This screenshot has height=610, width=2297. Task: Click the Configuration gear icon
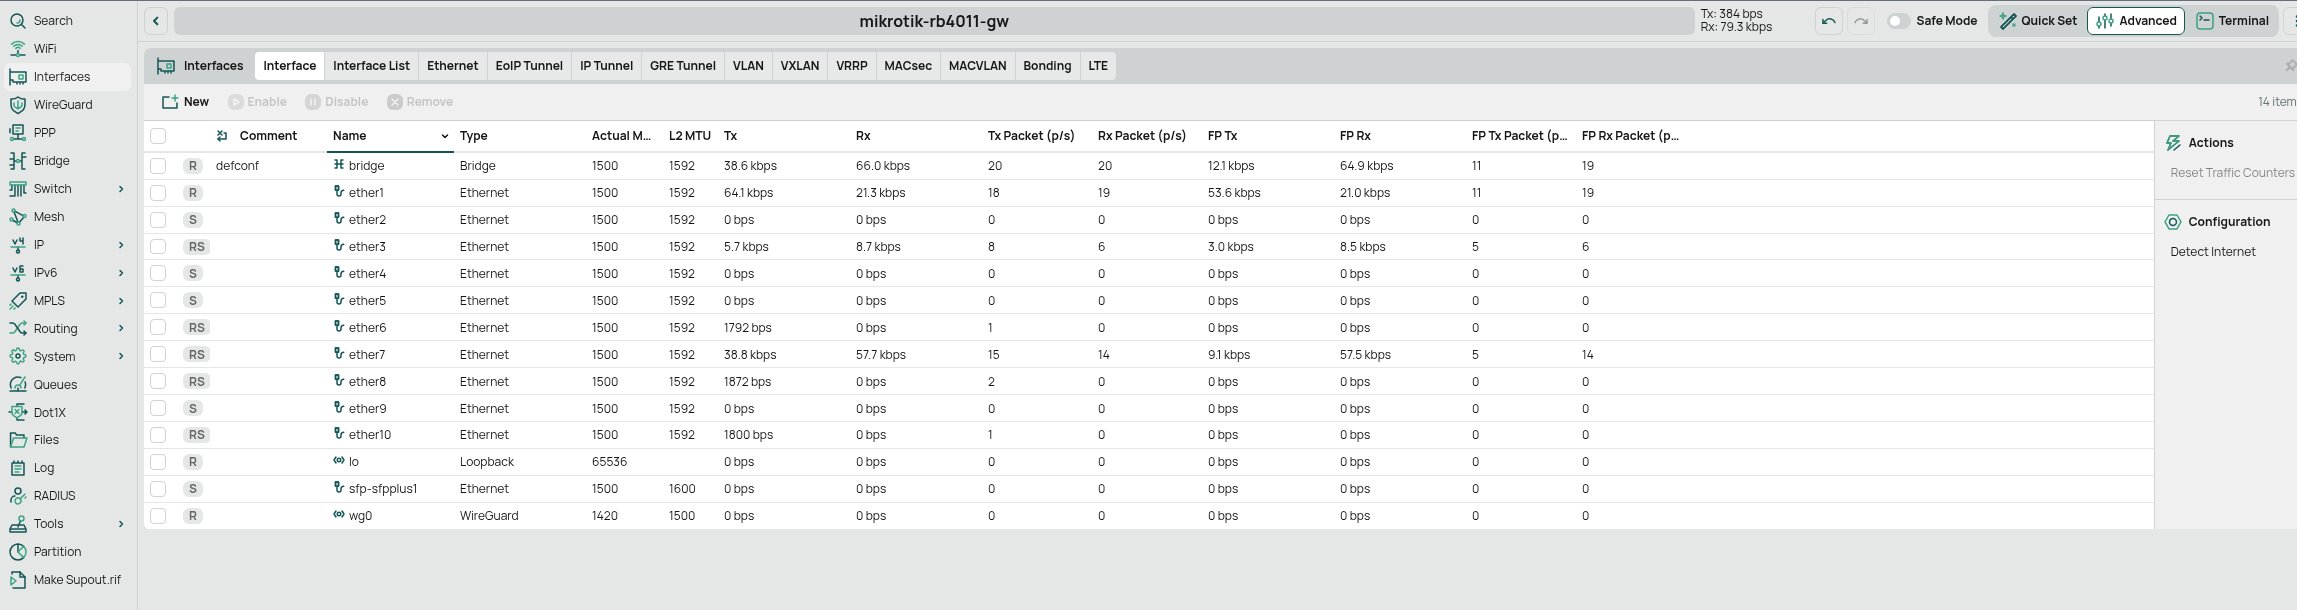tap(2173, 222)
